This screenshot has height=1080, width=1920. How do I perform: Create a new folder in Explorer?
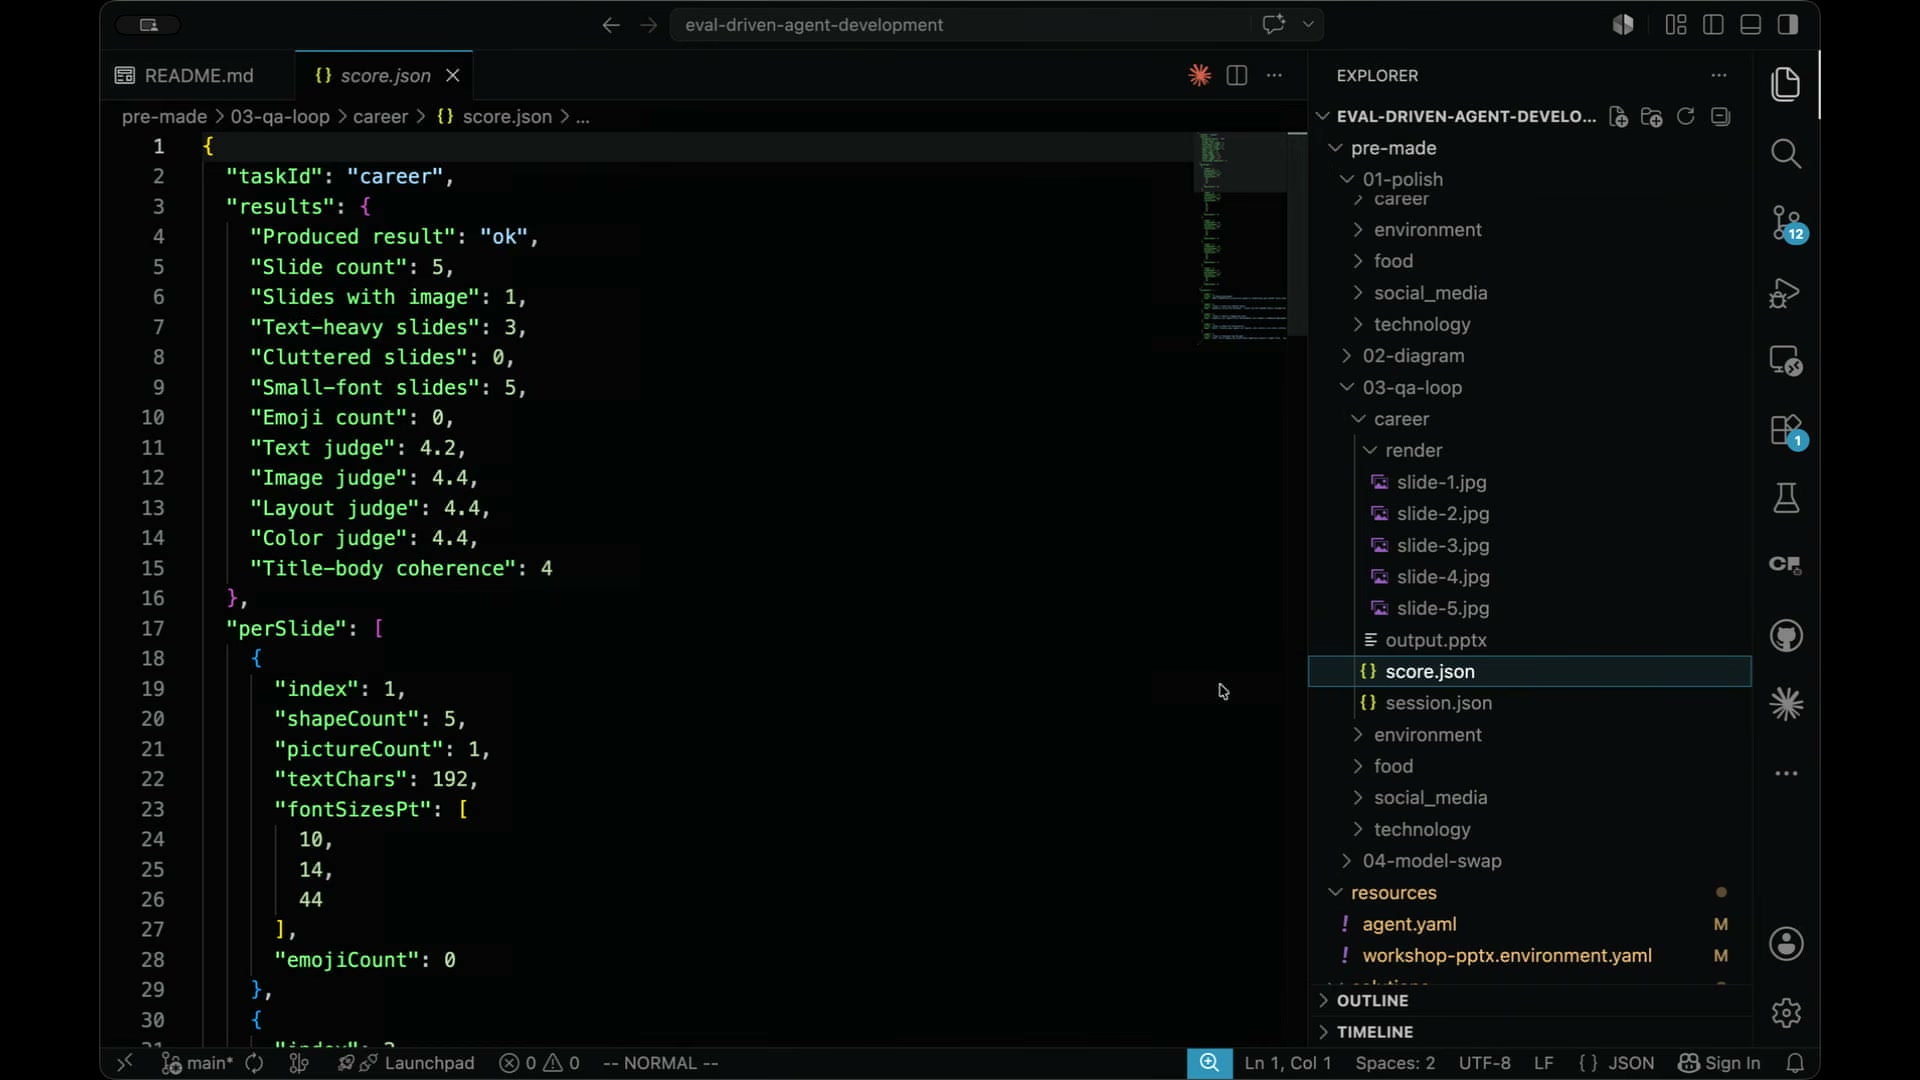pos(1651,117)
